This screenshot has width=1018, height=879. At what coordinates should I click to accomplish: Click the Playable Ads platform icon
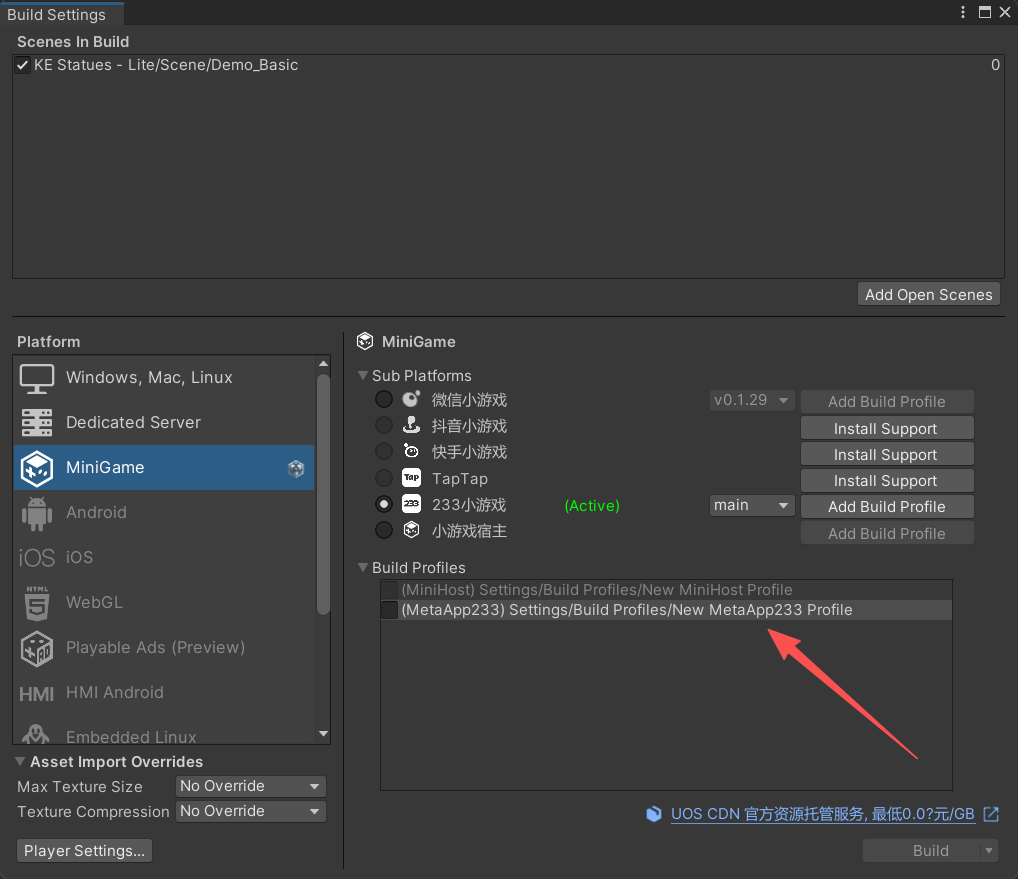tap(37, 648)
